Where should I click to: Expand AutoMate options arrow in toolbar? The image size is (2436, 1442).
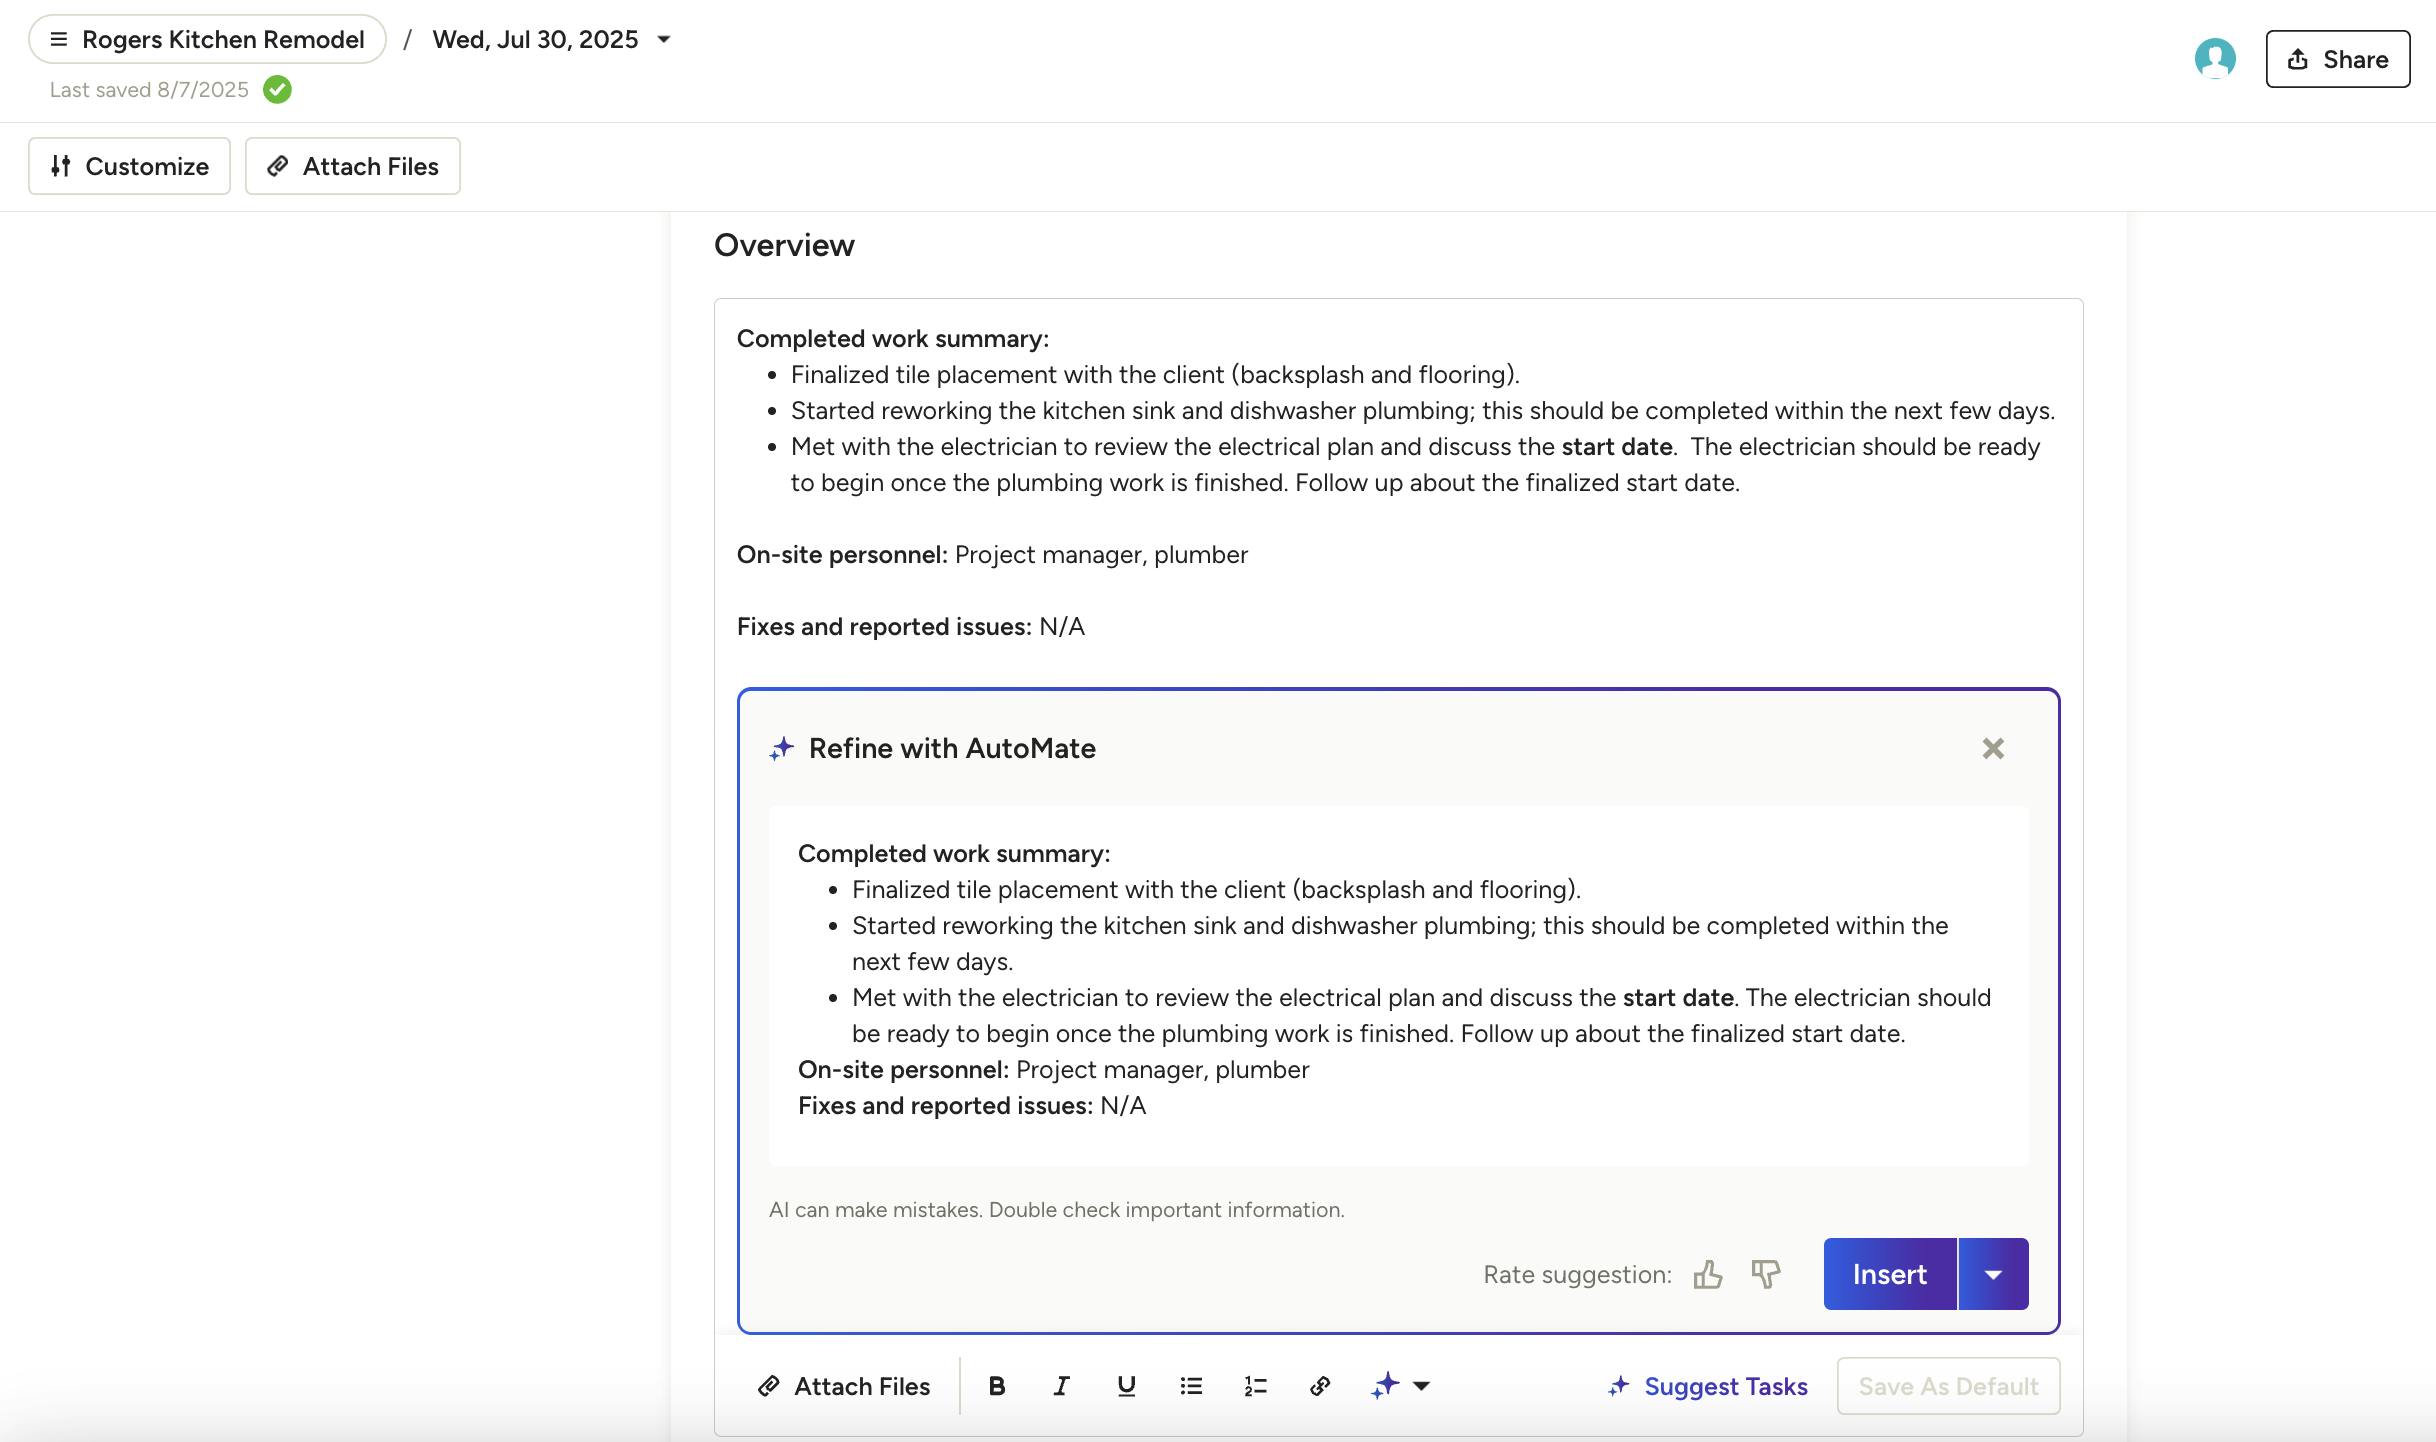[x=1421, y=1386]
